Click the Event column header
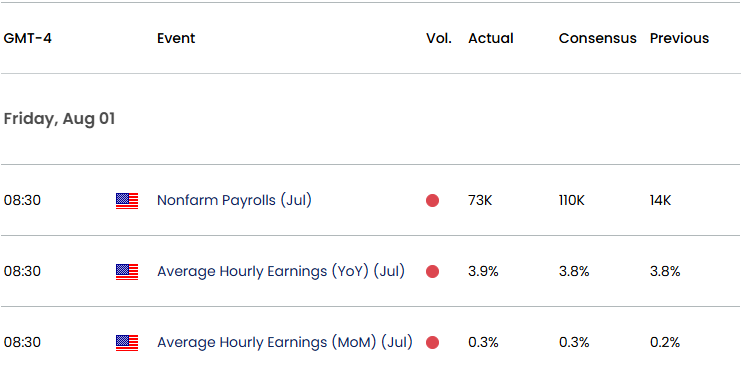Screen dimensions: 741x370 coord(176,38)
